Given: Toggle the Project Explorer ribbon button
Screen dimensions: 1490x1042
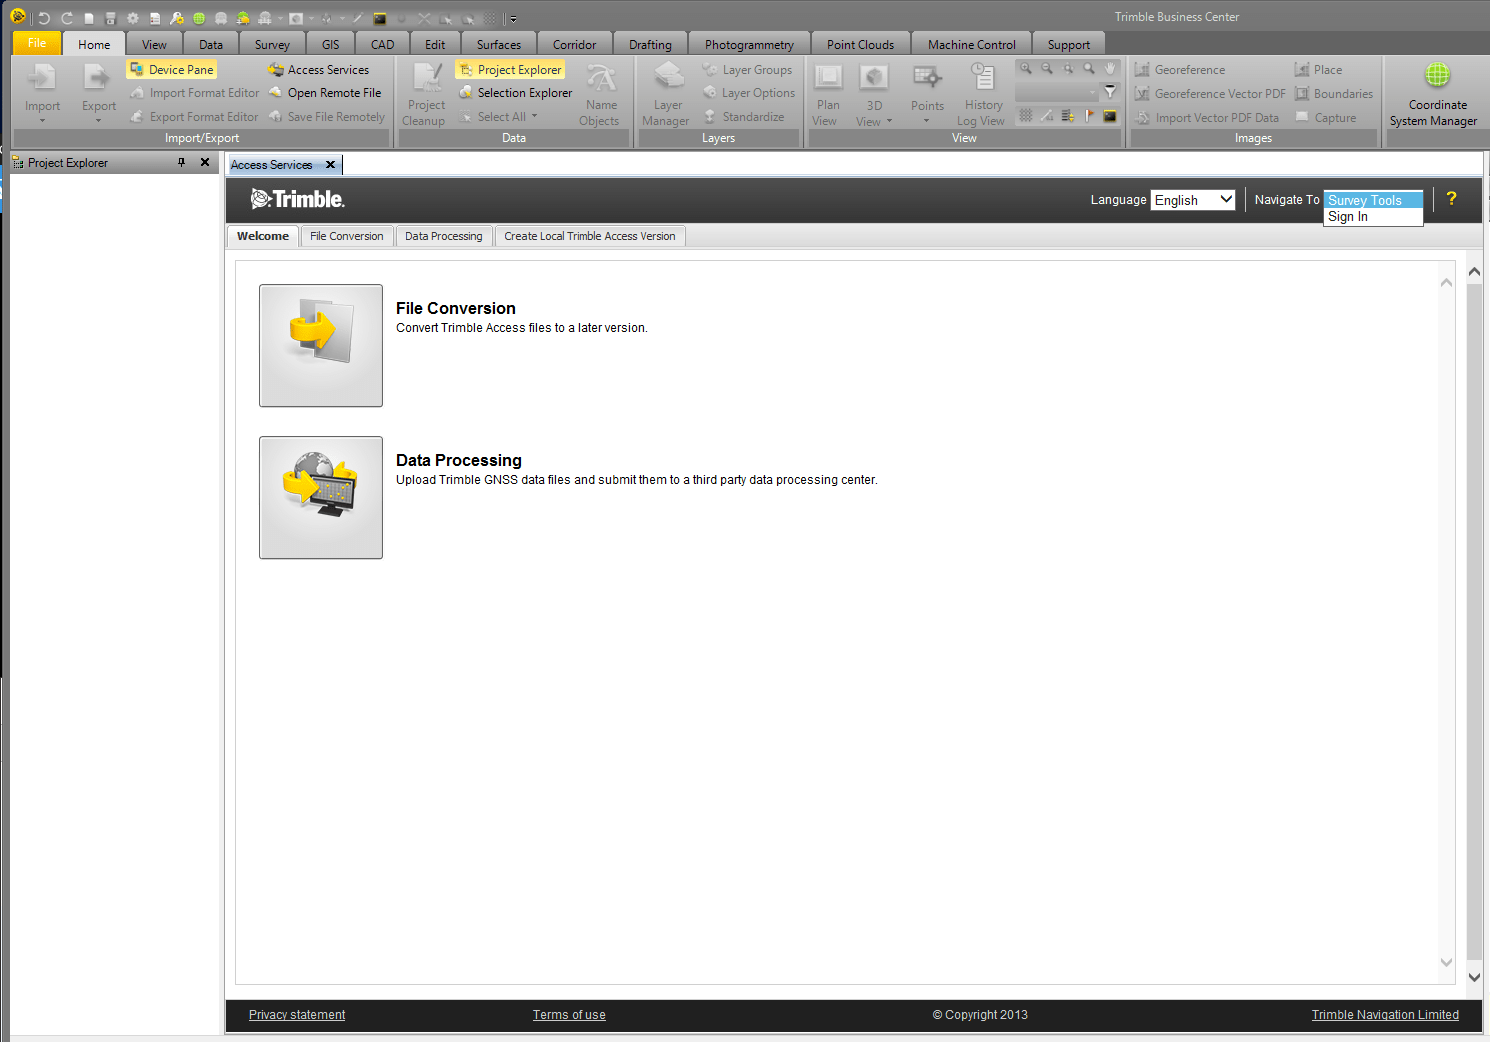Looking at the screenshot, I should click(510, 70).
